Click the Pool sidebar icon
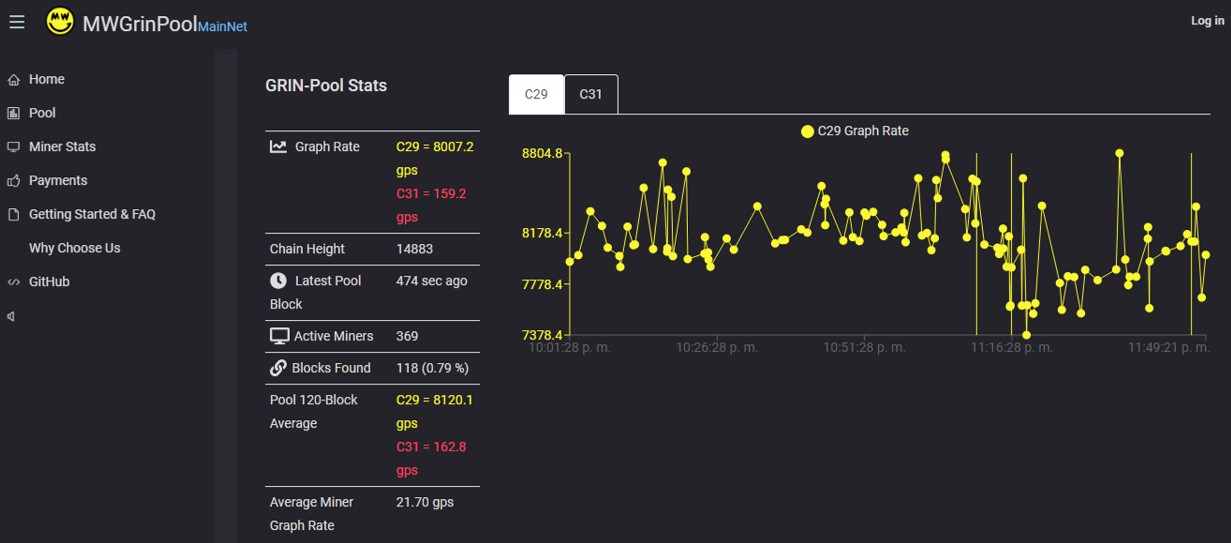Image resolution: width=1231 pixels, height=543 pixels. pos(13,113)
